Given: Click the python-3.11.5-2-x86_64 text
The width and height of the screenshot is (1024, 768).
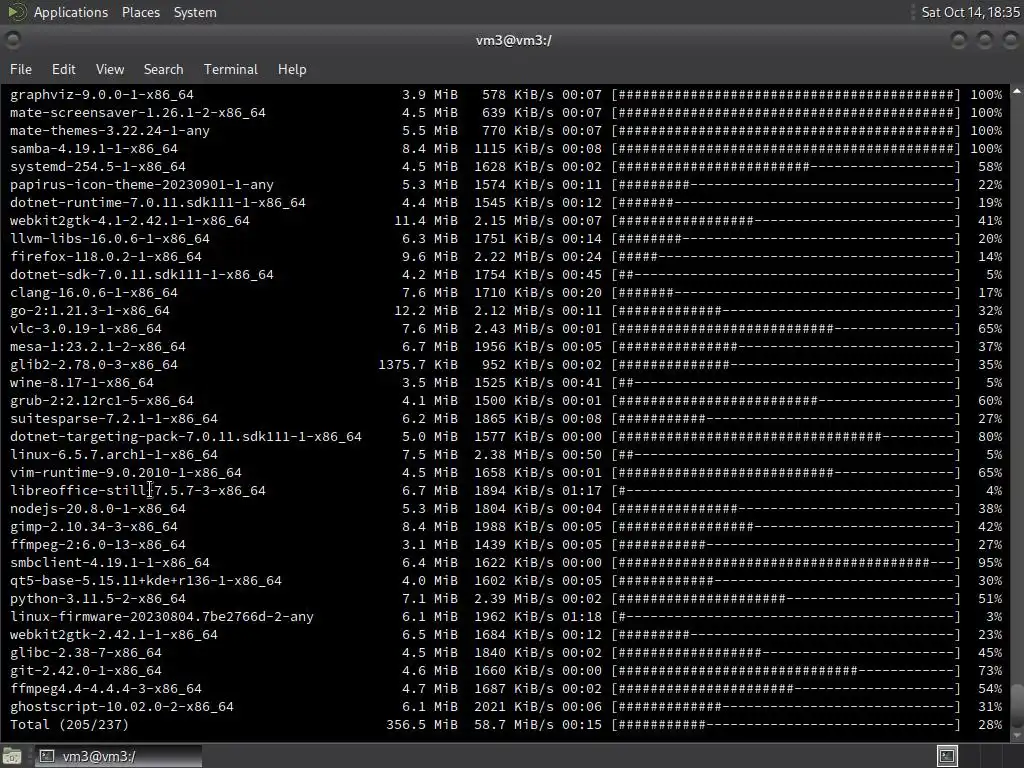Looking at the screenshot, I should tap(98, 599).
